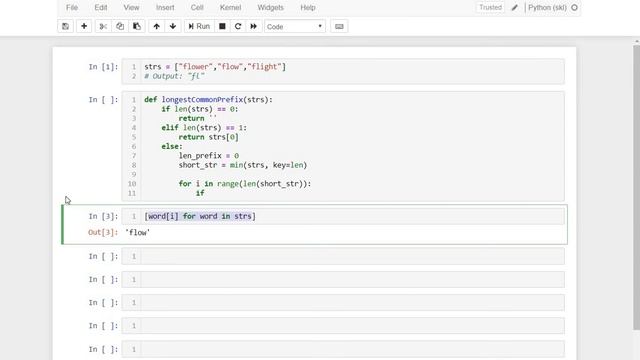Screen dimensions: 640x360
Task: Open the command palette keyboard icon
Action: 339,27
